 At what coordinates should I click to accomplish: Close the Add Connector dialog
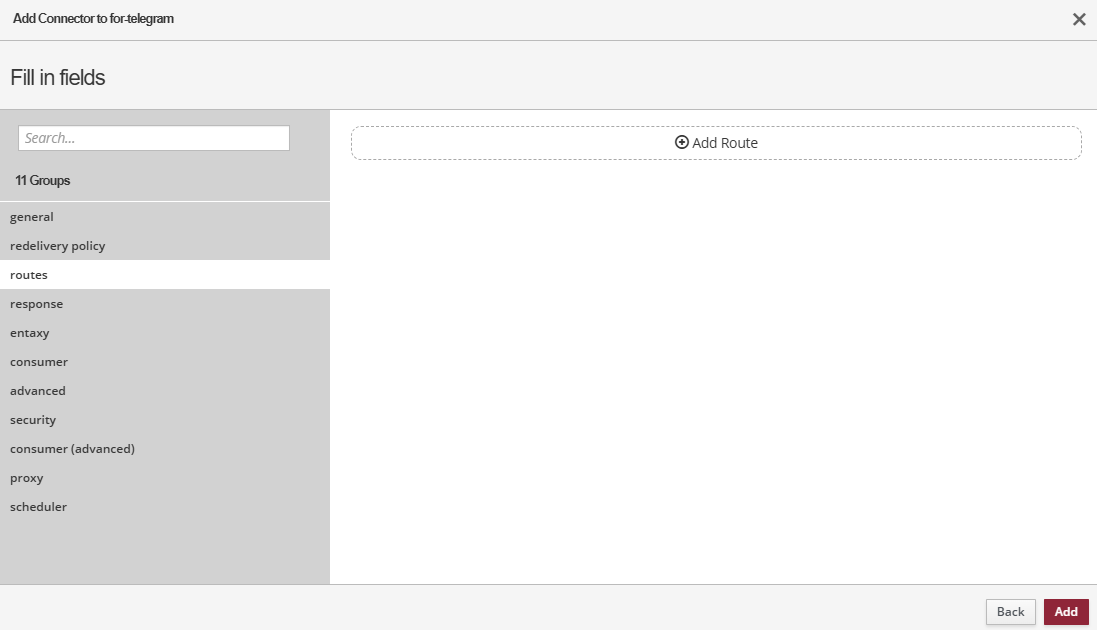[1079, 19]
